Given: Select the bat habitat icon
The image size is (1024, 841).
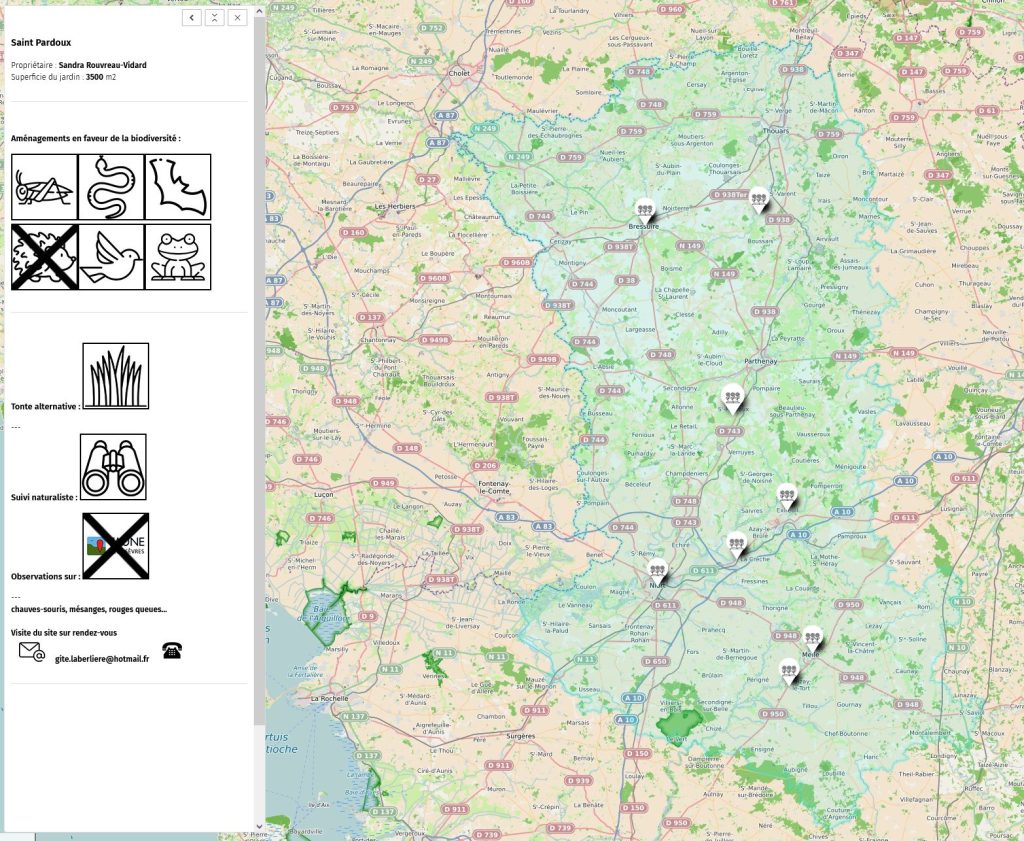Looking at the screenshot, I should 178,187.
